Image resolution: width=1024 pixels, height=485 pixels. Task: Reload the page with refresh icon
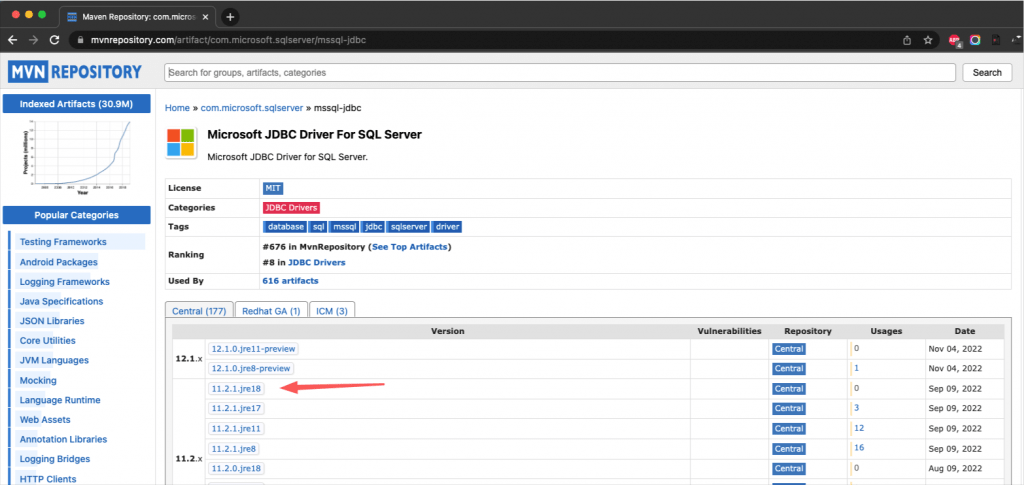54,40
